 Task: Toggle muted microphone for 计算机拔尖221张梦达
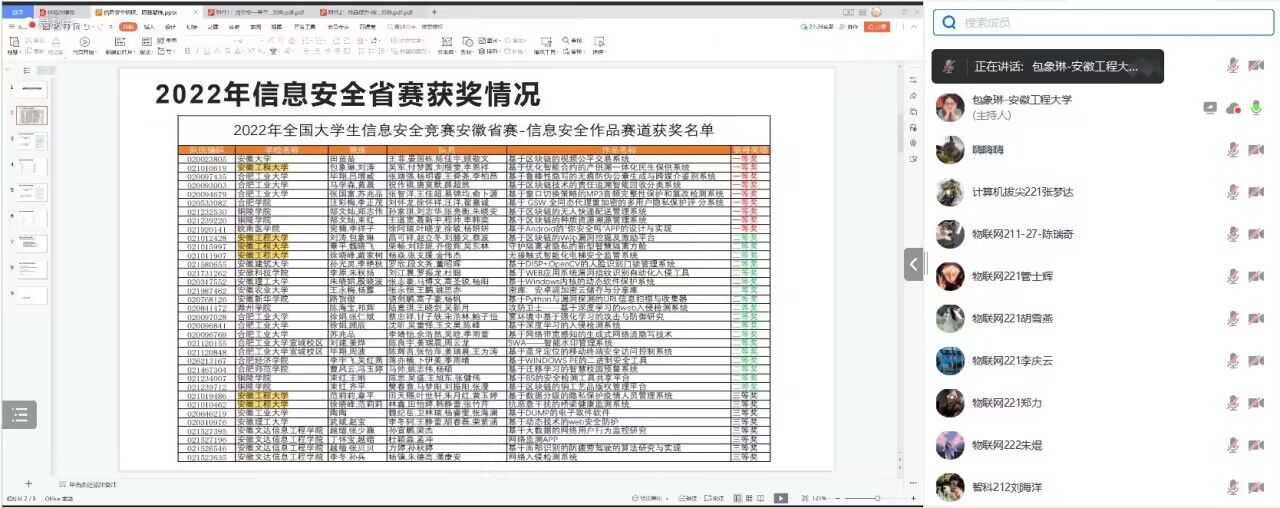click(1233, 192)
